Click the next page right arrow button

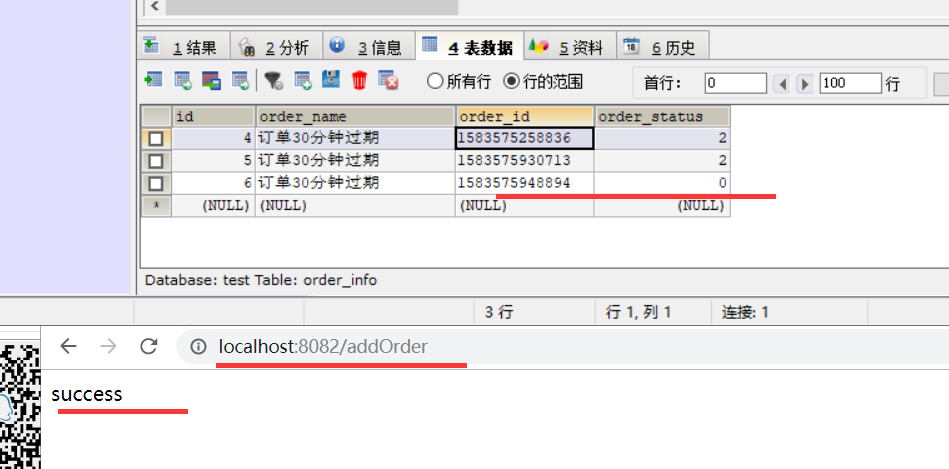[805, 84]
